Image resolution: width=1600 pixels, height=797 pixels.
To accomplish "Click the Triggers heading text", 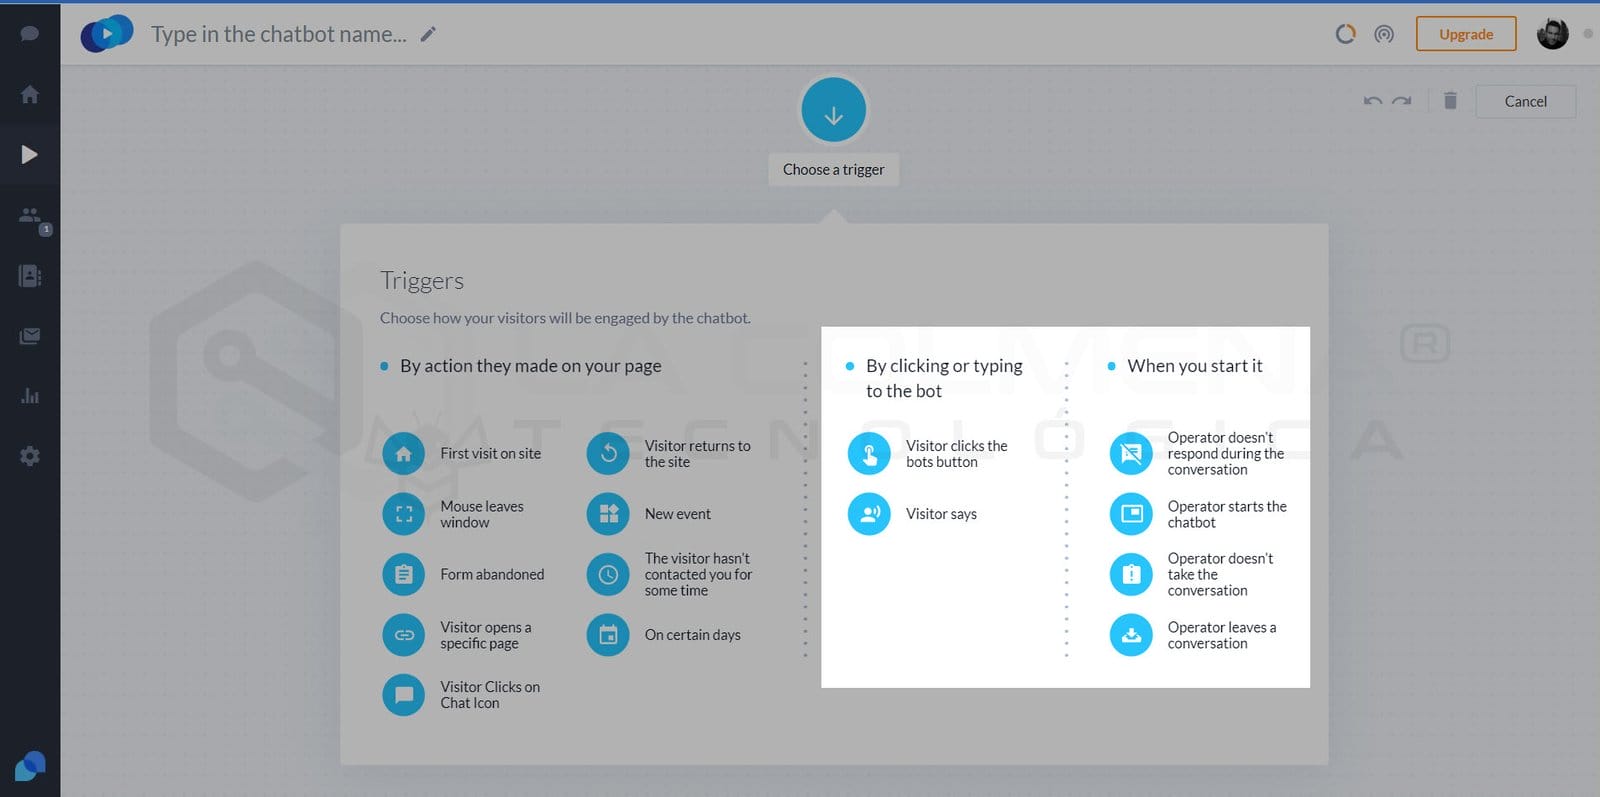I will tap(422, 281).
